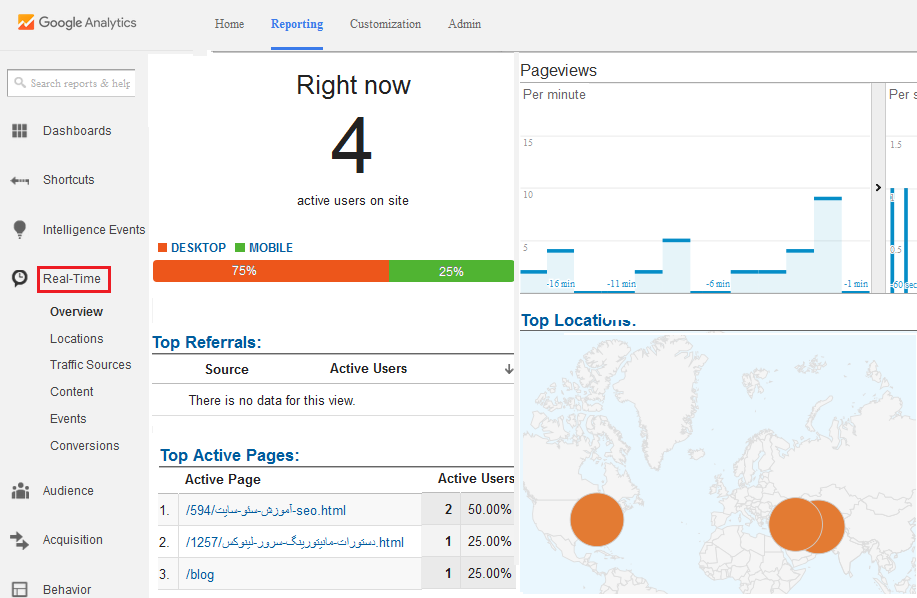Expand the Audience section
This screenshot has width=917, height=598.
[x=68, y=490]
